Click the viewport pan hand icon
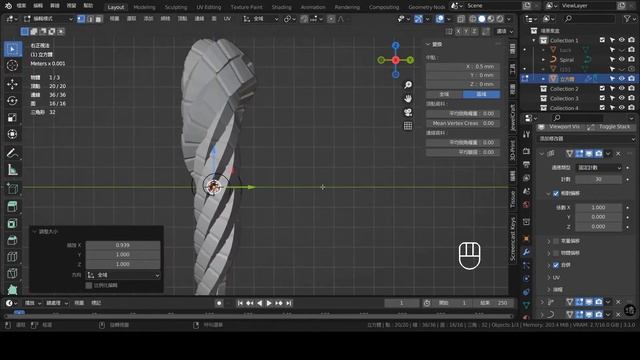Viewport: 640px width, 360px height. click(x=408, y=99)
